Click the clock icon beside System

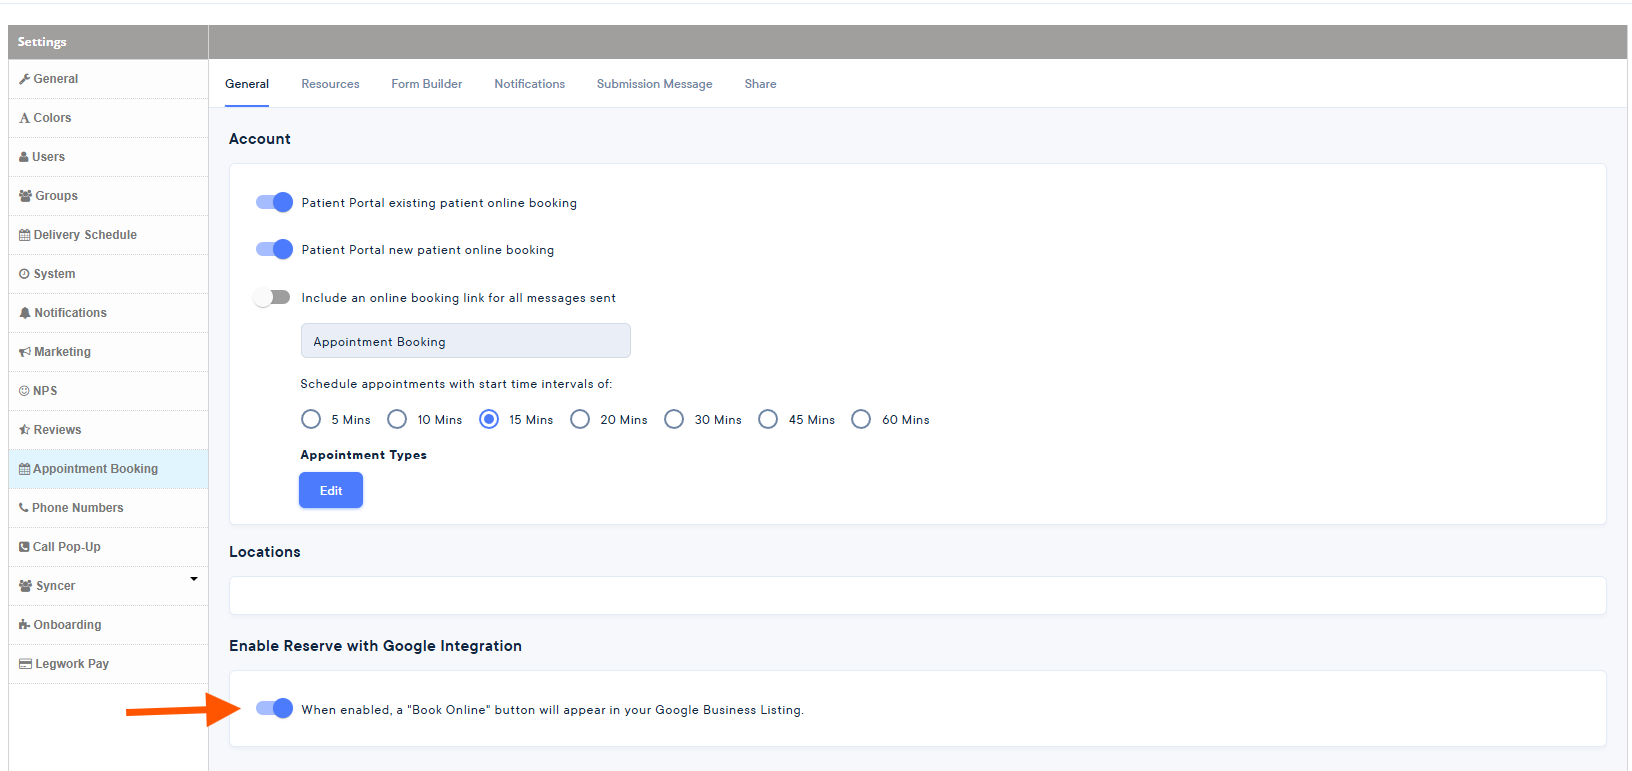(x=25, y=274)
